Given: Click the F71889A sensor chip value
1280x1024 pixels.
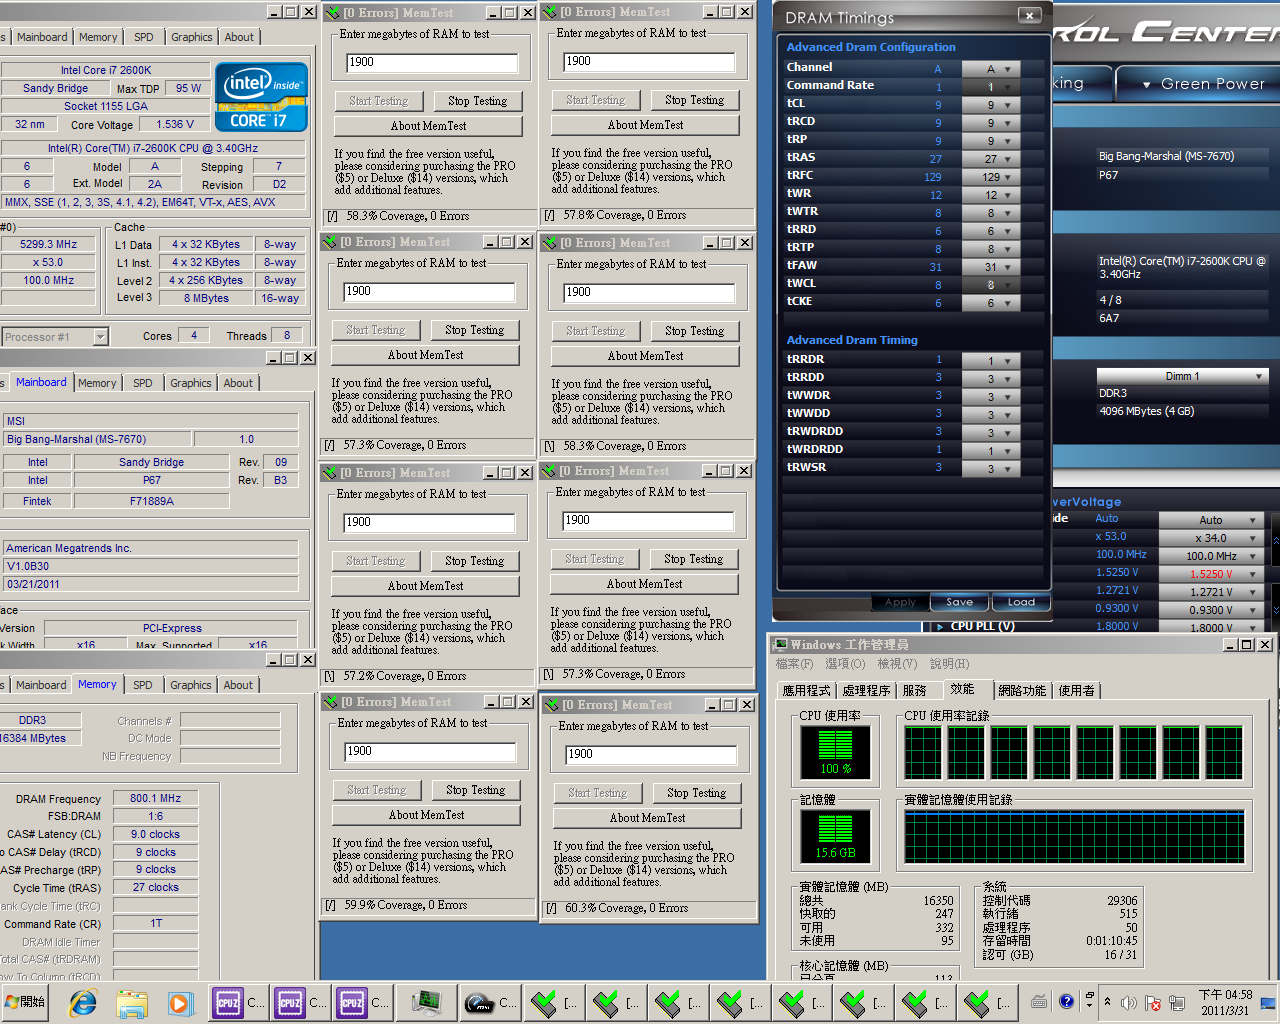Looking at the screenshot, I should click(151, 501).
